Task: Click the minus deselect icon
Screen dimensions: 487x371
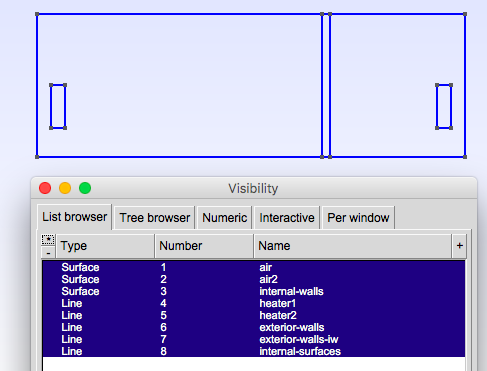Action: (48, 253)
